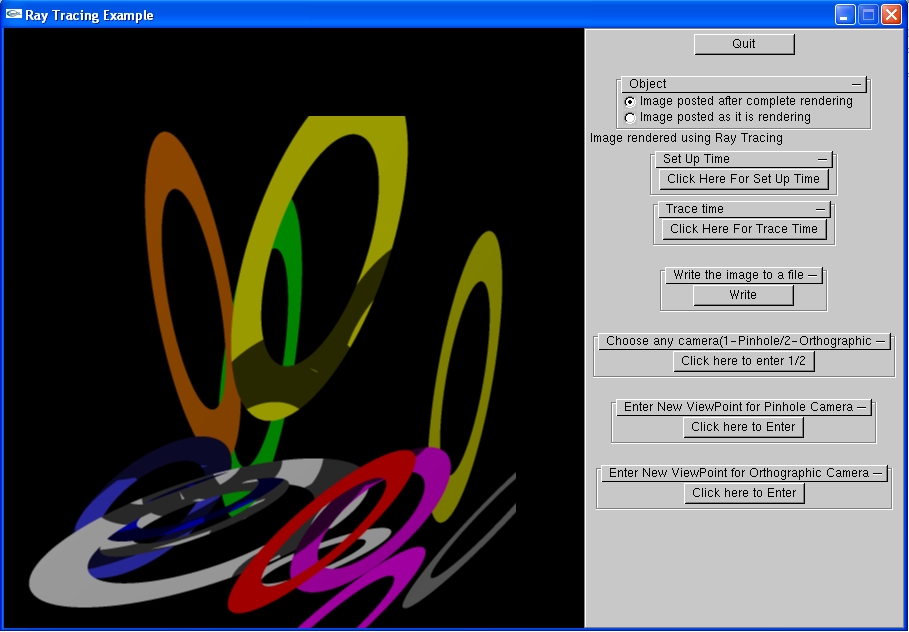Click the Write button

(743, 295)
